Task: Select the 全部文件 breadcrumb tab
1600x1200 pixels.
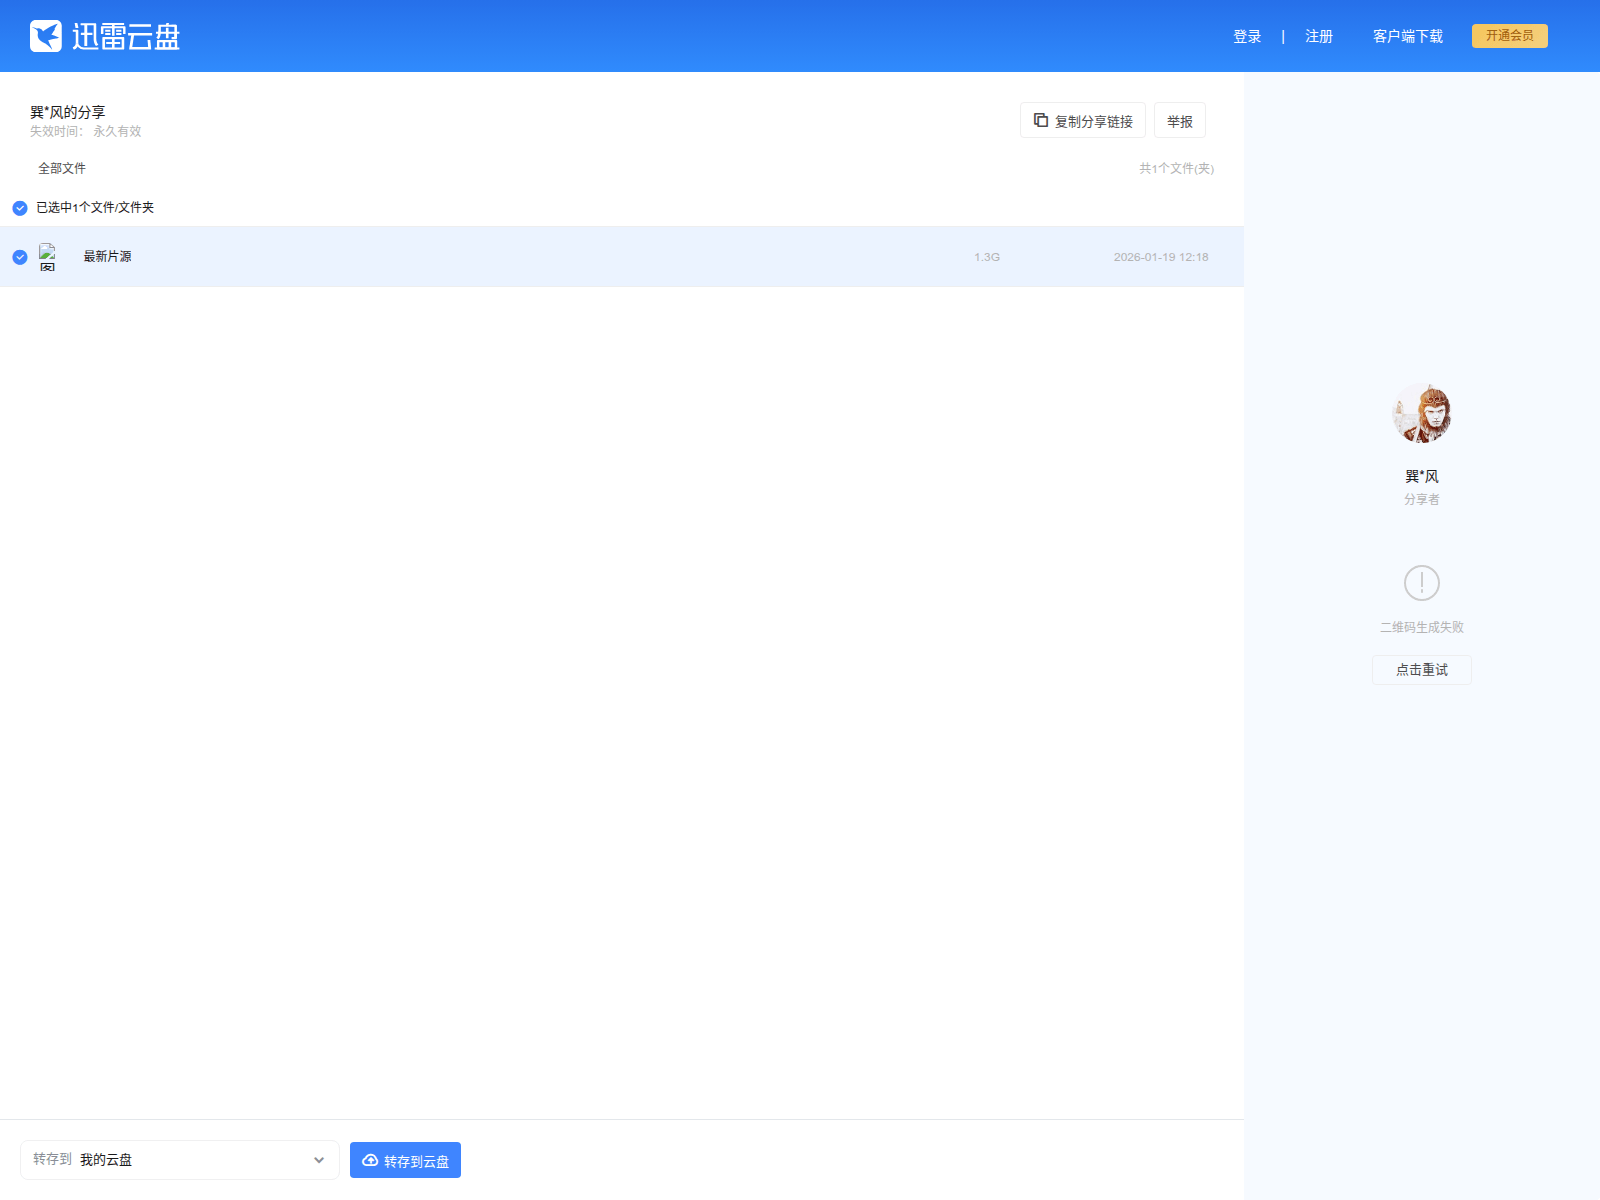Action: (62, 168)
